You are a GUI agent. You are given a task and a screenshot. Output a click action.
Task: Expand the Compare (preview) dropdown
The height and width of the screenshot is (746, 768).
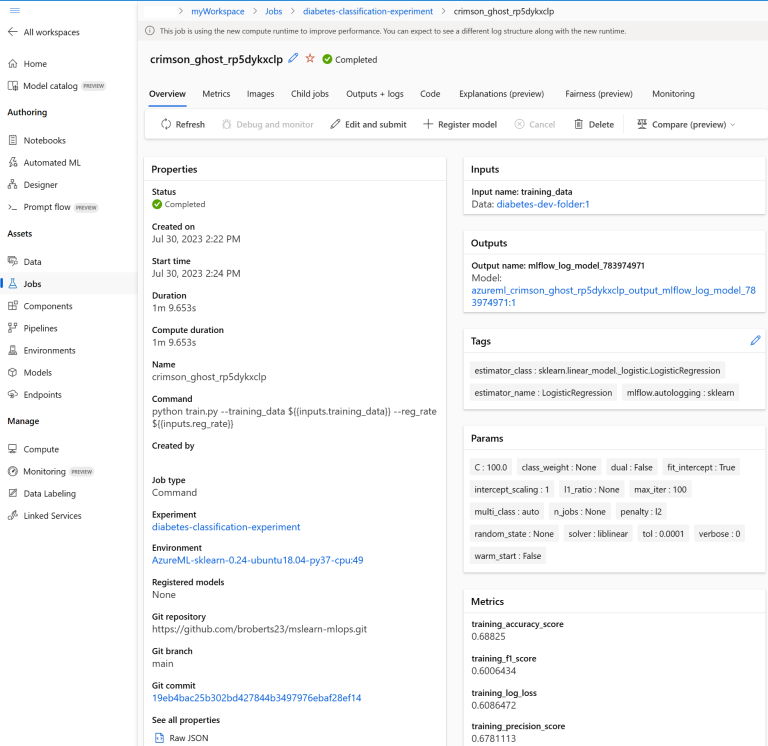coord(686,124)
